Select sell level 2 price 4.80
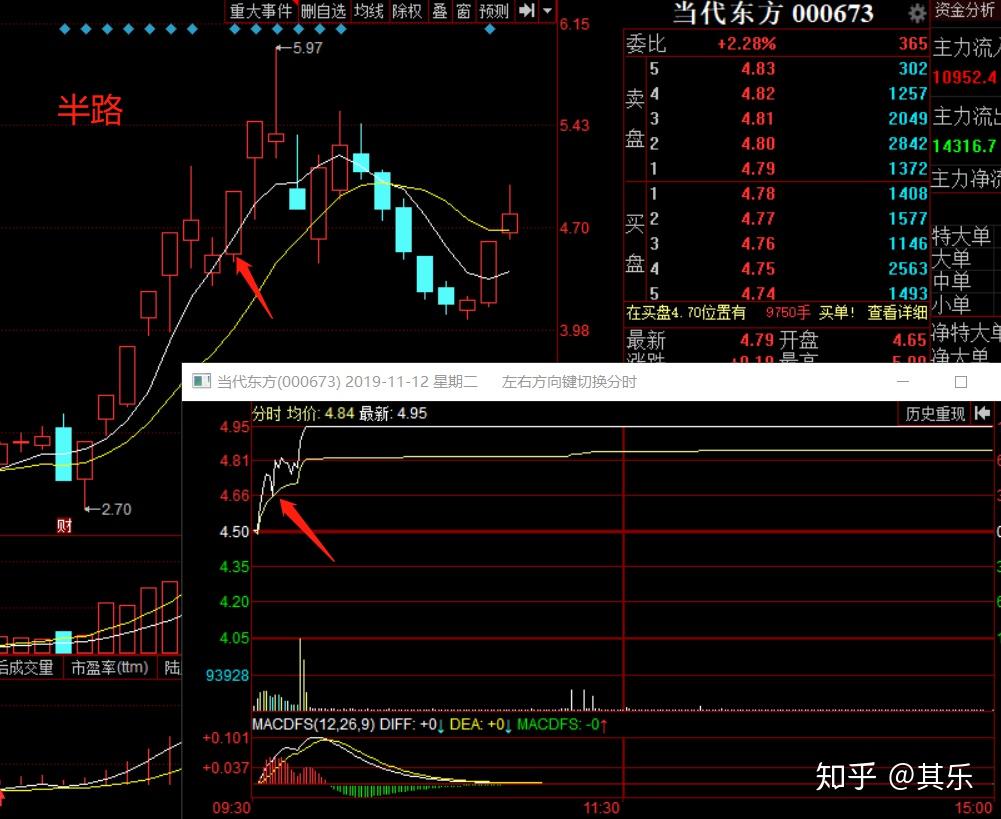The image size is (1001, 819). coord(758,143)
